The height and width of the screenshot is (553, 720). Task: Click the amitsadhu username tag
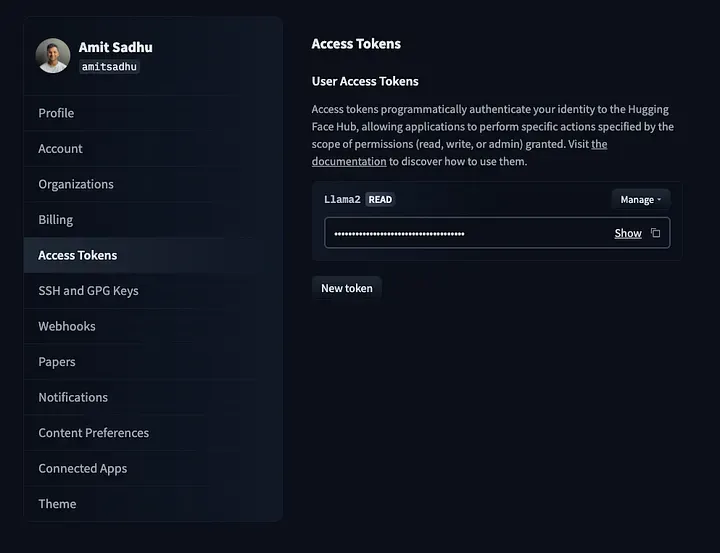tap(109, 67)
